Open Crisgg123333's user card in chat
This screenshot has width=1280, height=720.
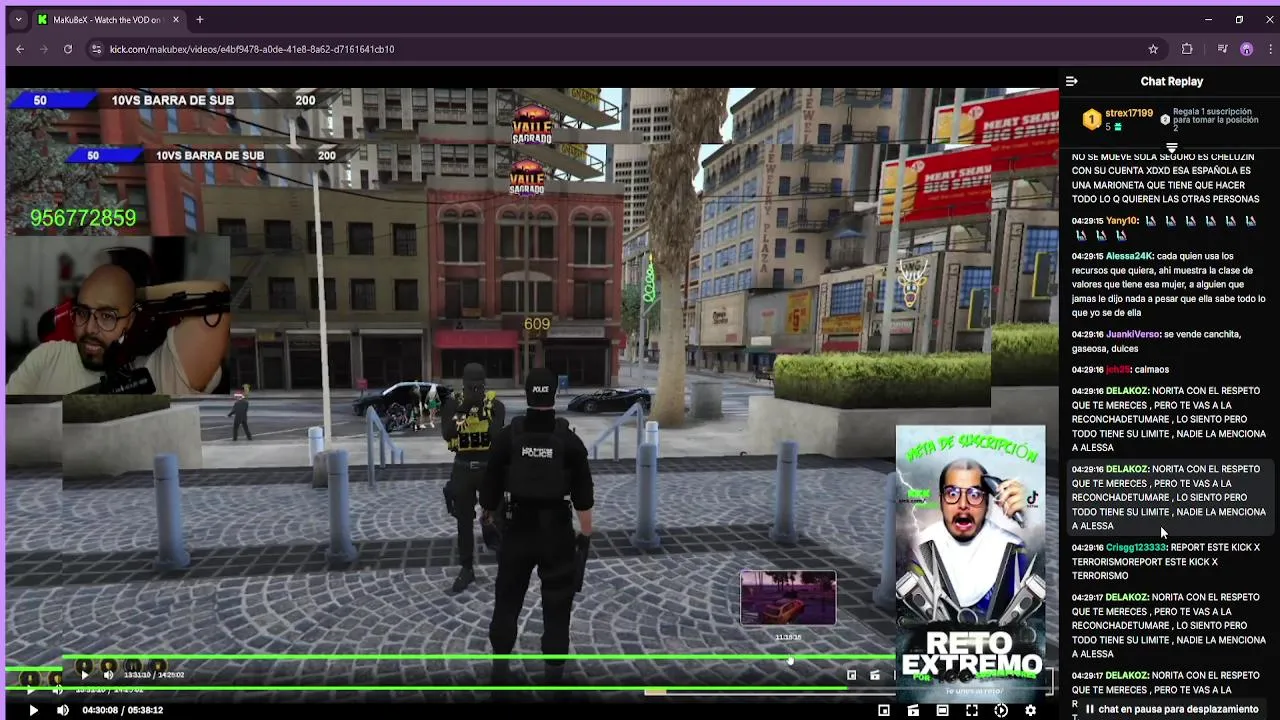point(1136,547)
